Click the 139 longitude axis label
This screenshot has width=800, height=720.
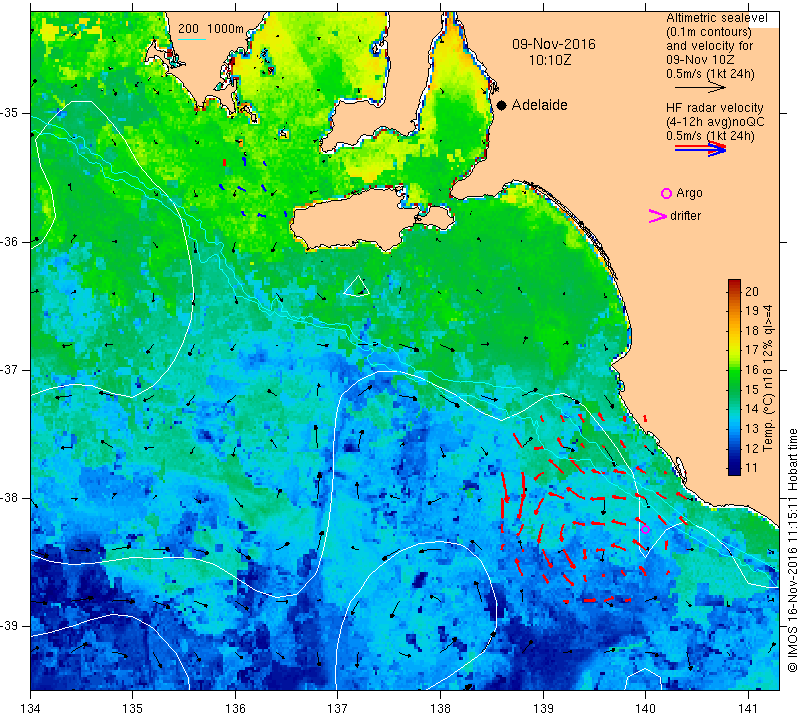(x=543, y=709)
